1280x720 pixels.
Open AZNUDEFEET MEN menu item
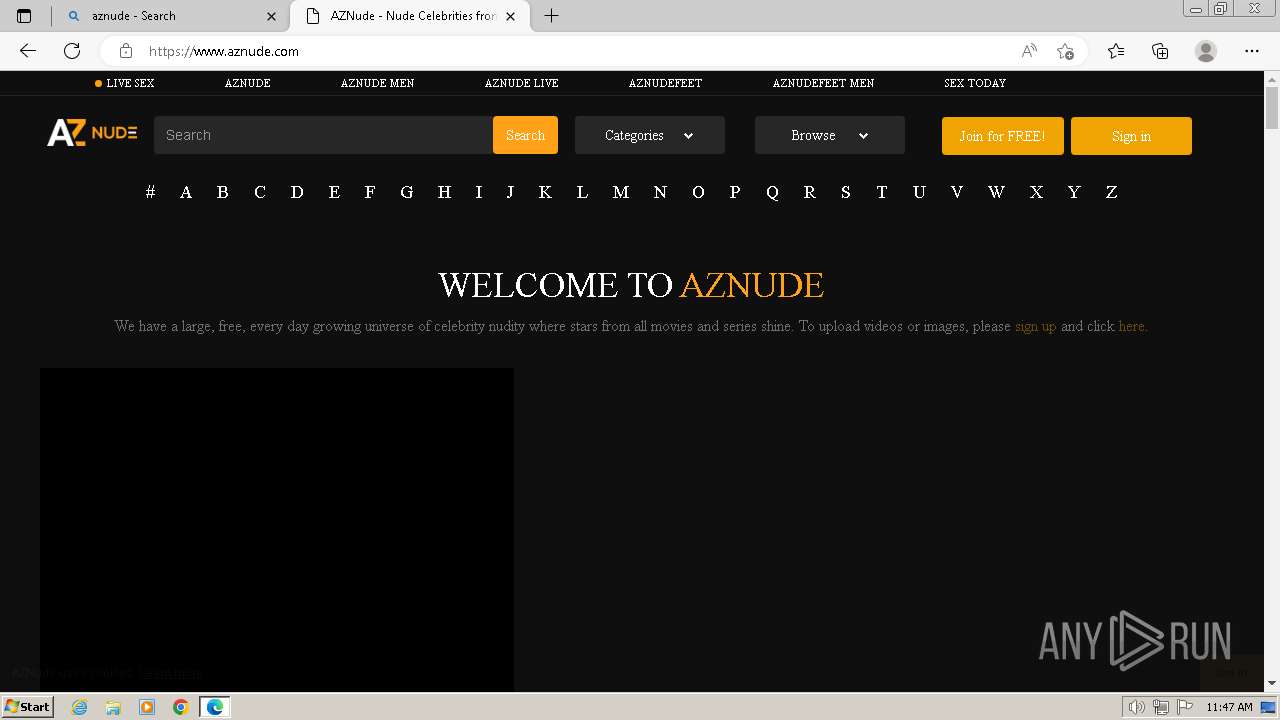[x=823, y=83]
